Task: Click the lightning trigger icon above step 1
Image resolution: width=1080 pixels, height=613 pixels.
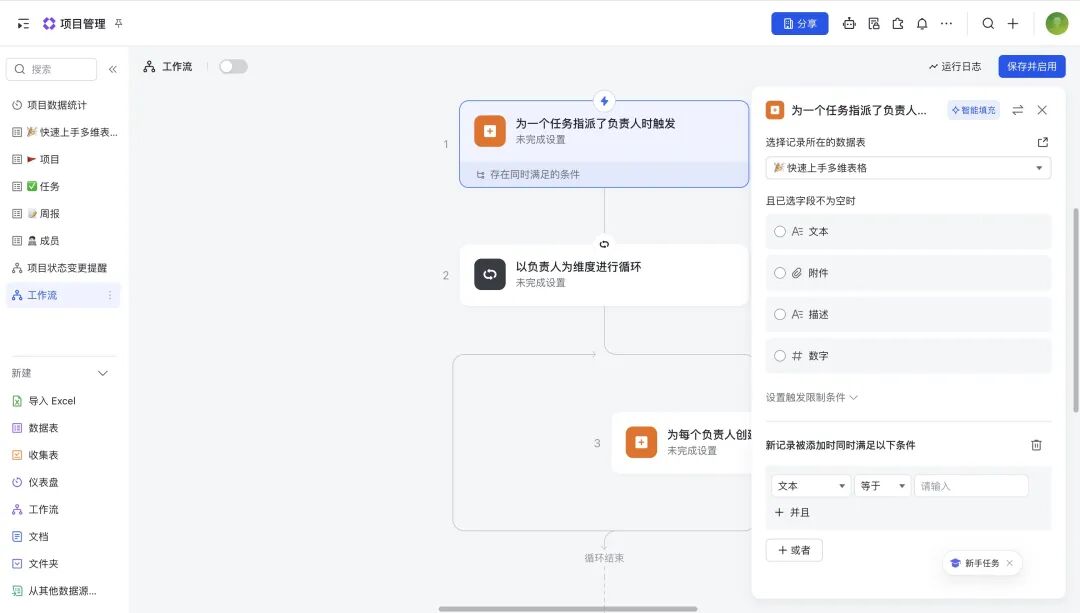Action: [604, 101]
